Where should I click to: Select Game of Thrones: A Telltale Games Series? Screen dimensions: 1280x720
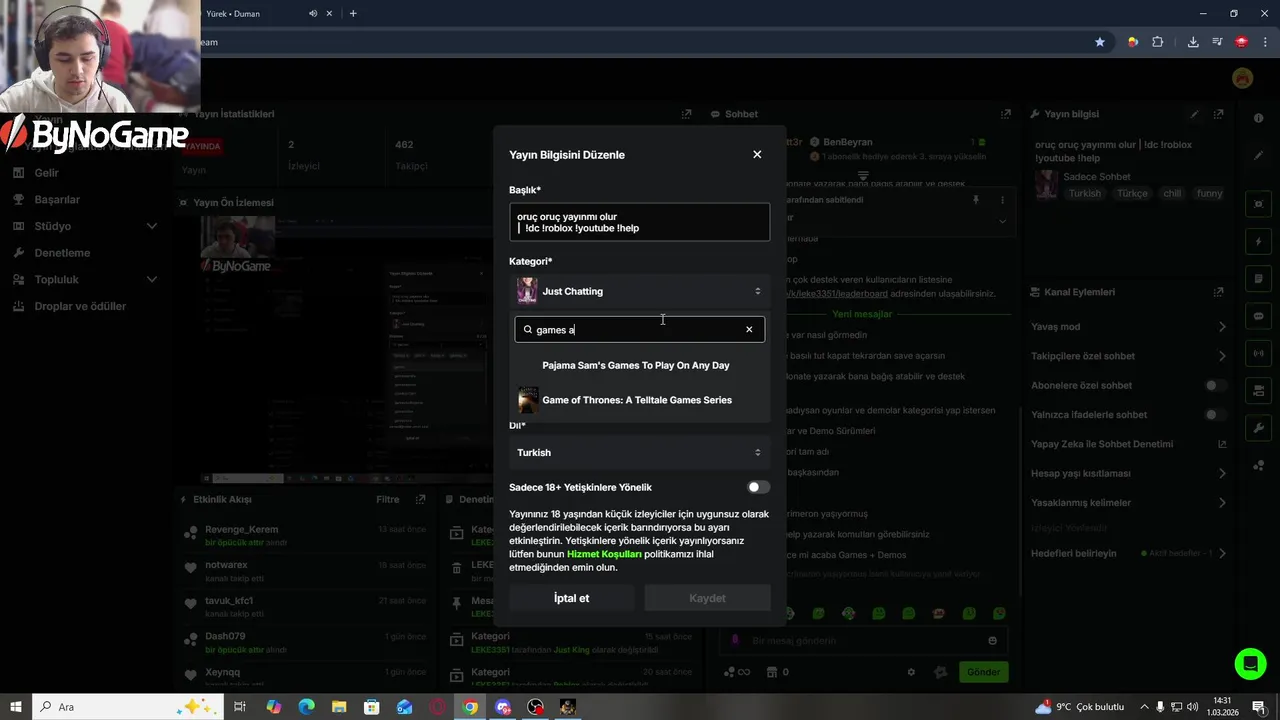tap(640, 400)
